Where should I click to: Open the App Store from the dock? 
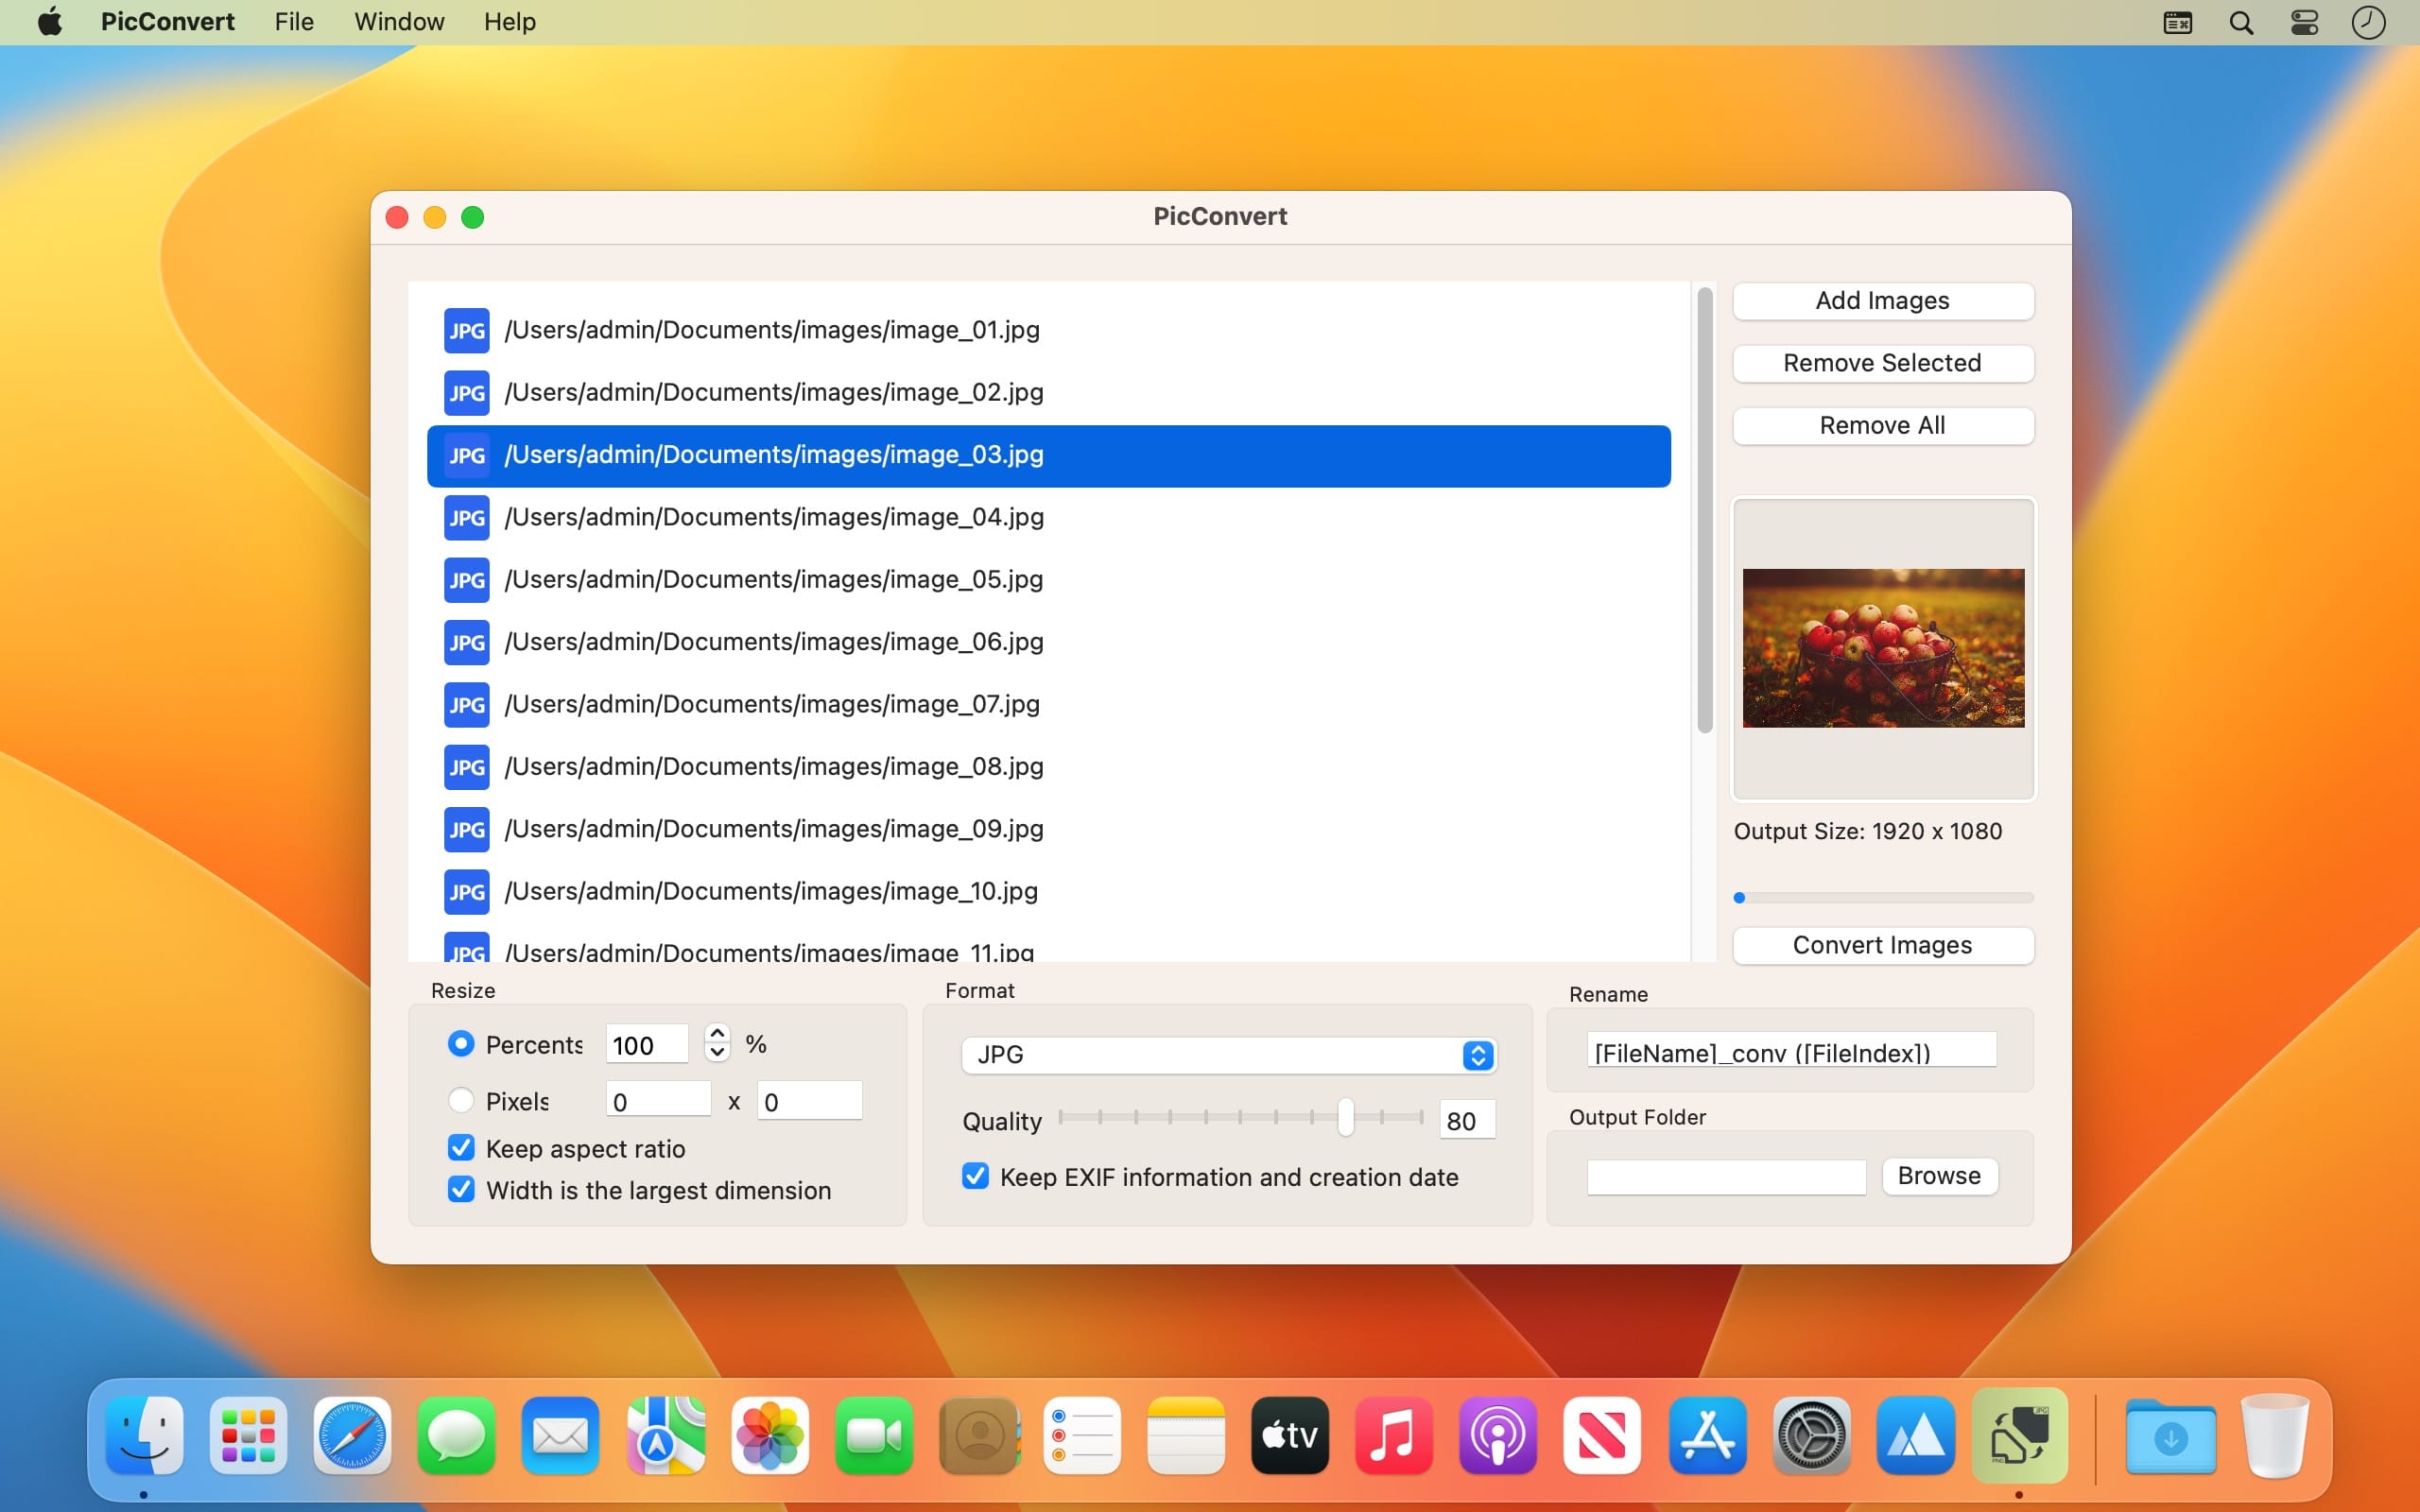pyautogui.click(x=1707, y=1436)
